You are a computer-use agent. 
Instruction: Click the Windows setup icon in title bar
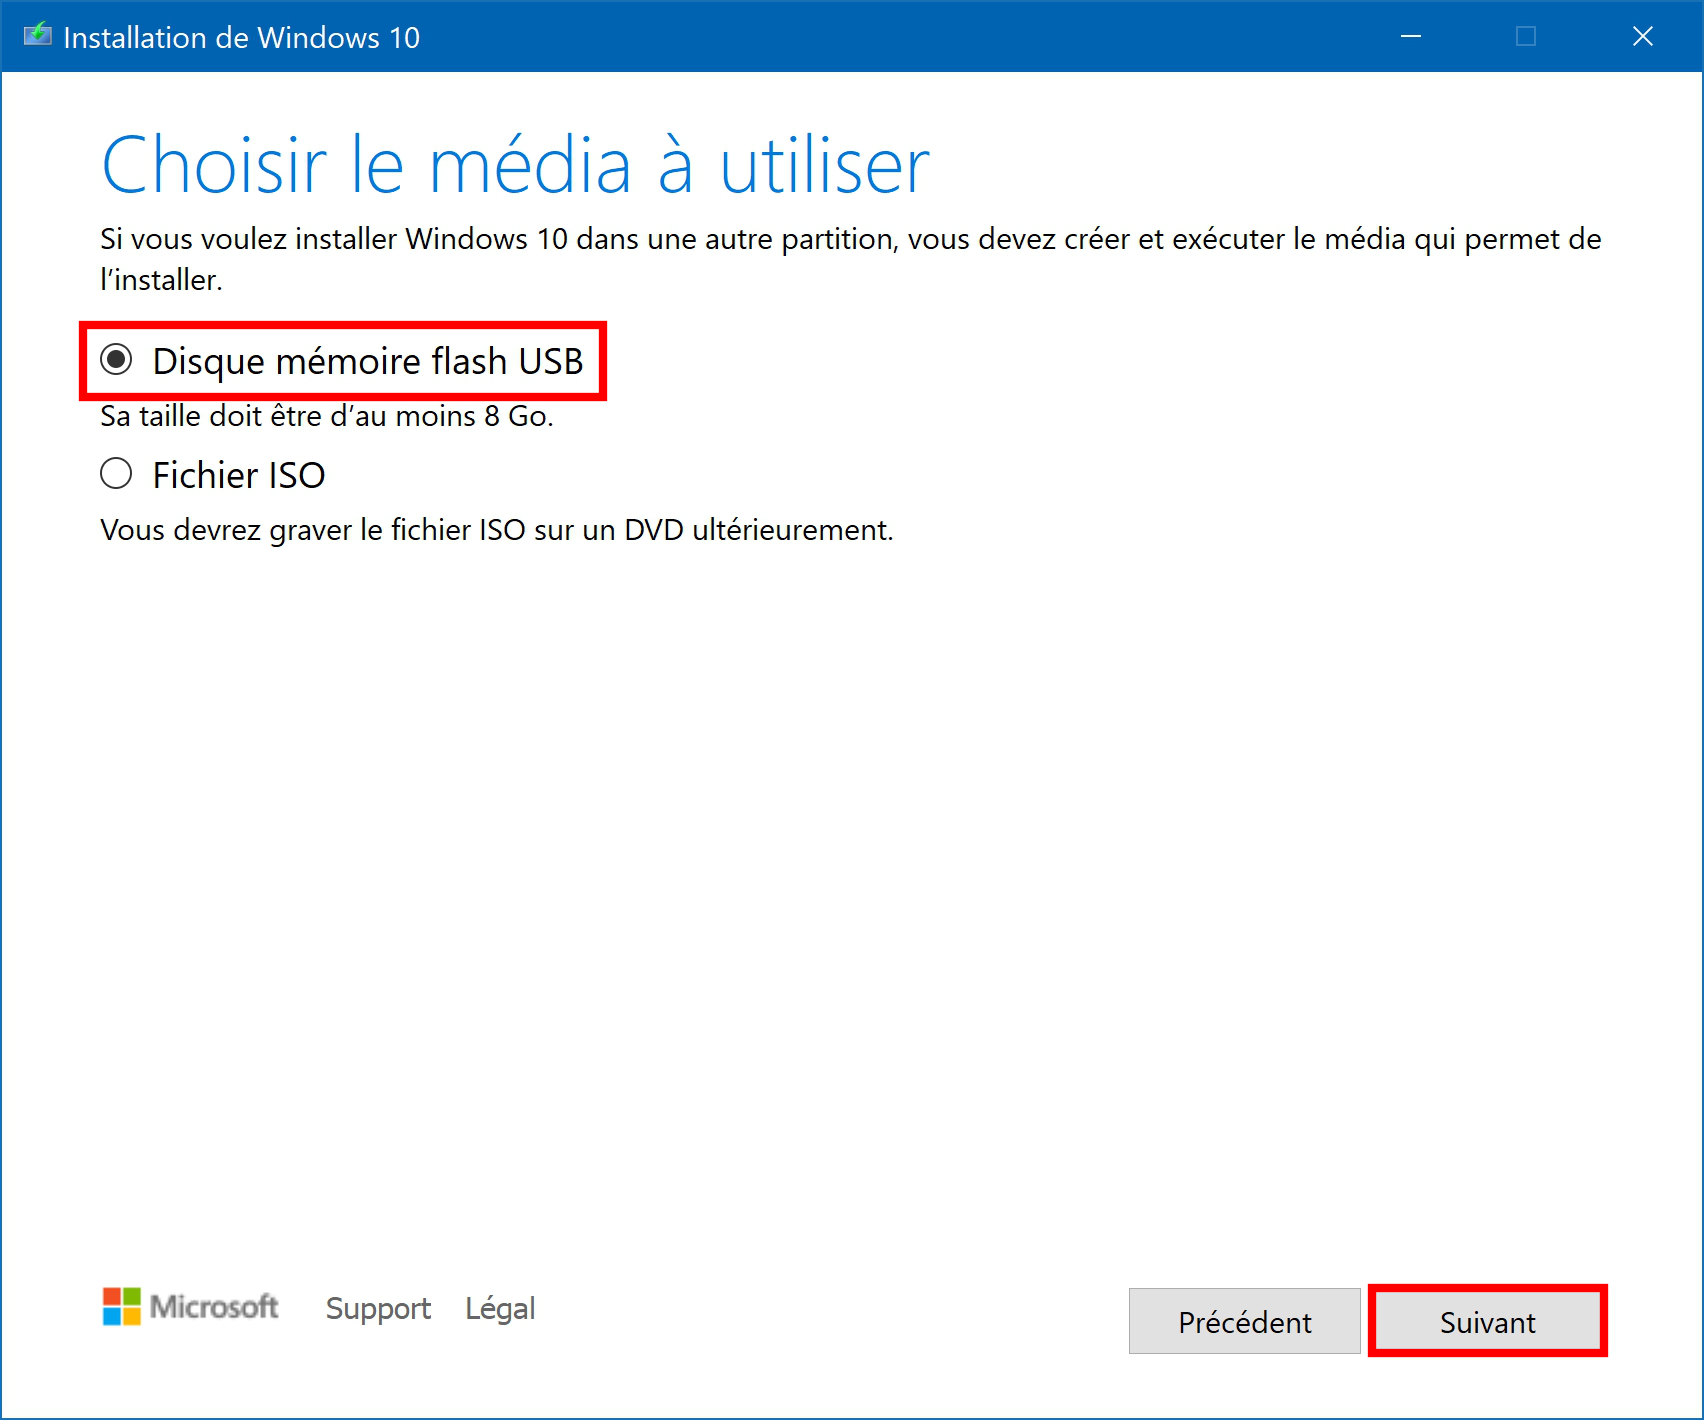38,36
